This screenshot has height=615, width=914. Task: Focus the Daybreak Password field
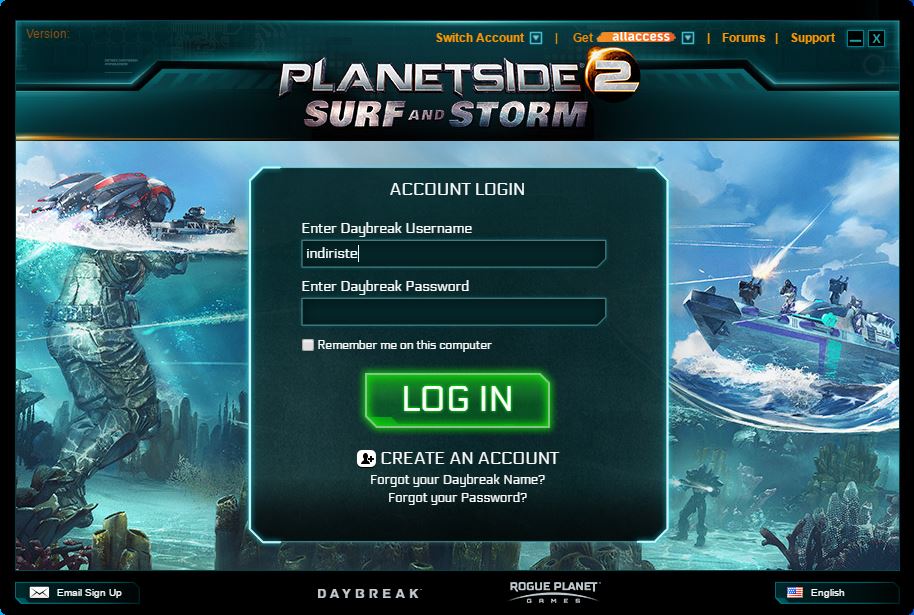[x=454, y=311]
